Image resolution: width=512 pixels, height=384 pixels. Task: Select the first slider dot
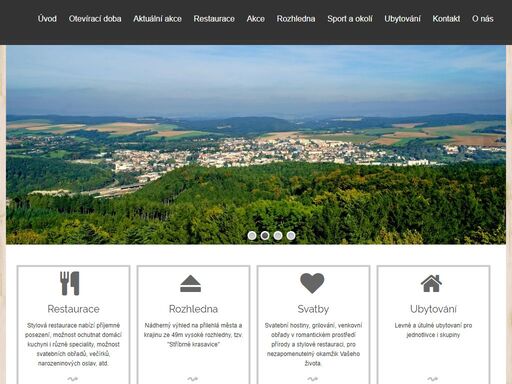252,236
